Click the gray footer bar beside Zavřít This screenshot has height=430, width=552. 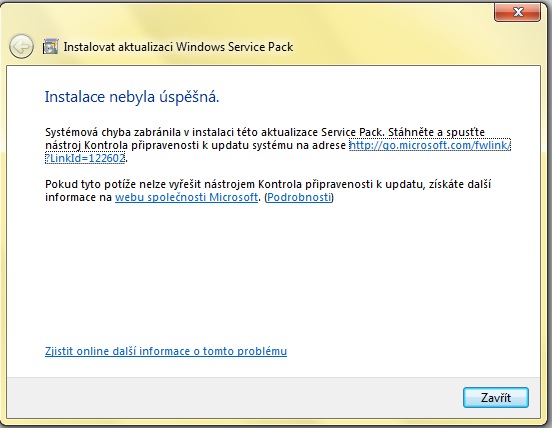[232, 398]
